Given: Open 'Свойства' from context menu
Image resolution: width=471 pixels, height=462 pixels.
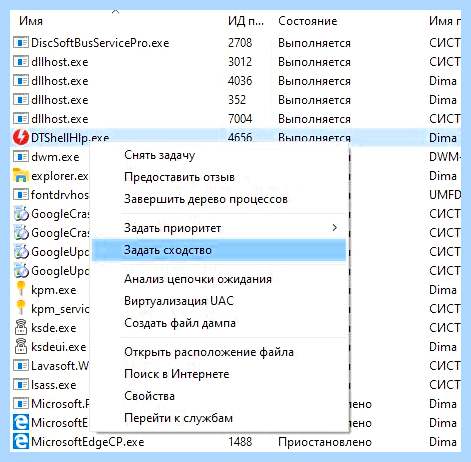Looking at the screenshot, I should point(220,396).
